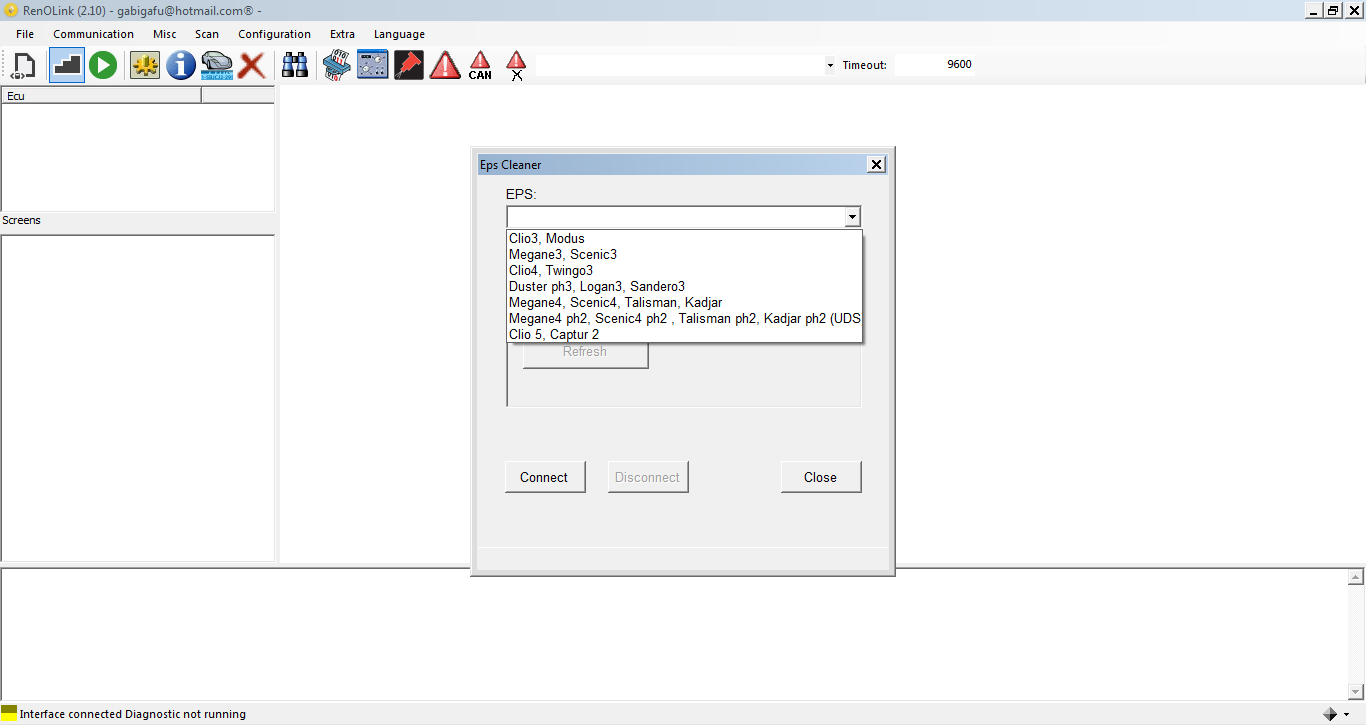Click the binary data chip icon
The height and width of the screenshot is (725, 1366).
click(337, 66)
